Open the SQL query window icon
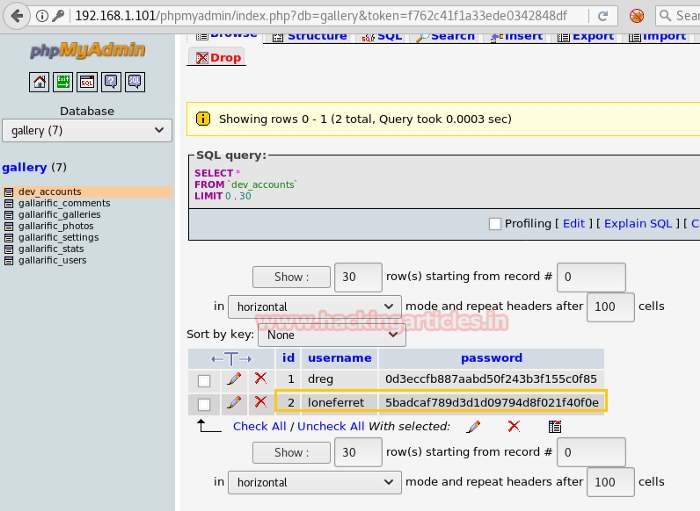Screen dimensions: 700x511 (87, 82)
